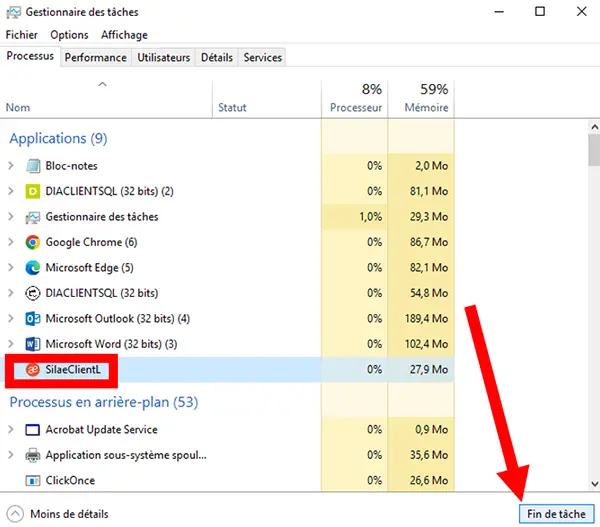Switch to the Performance tab

pyautogui.click(x=96, y=58)
